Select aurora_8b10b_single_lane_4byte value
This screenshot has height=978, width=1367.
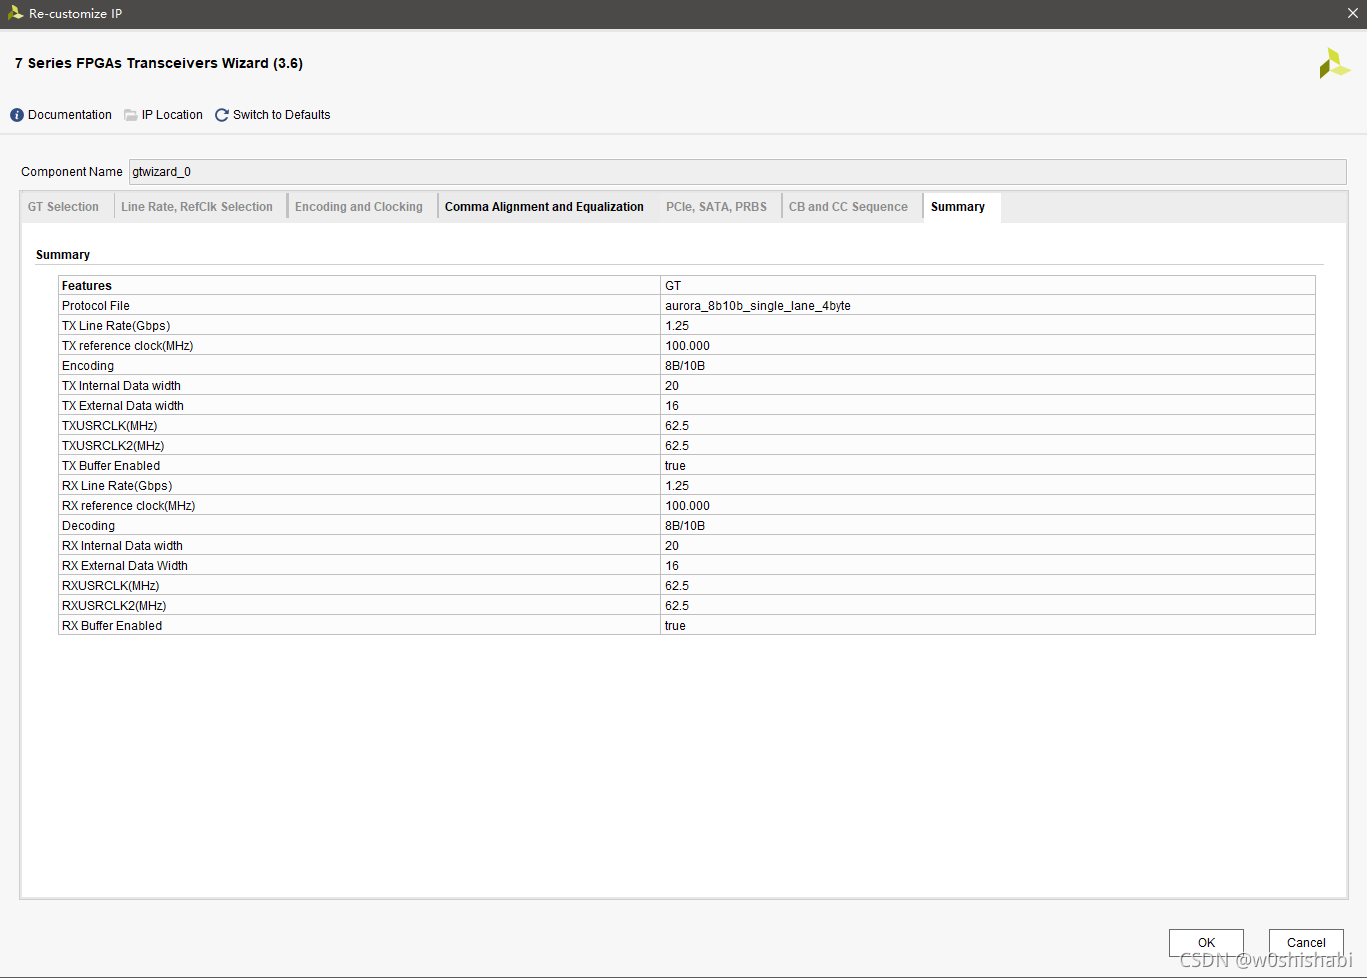(758, 306)
